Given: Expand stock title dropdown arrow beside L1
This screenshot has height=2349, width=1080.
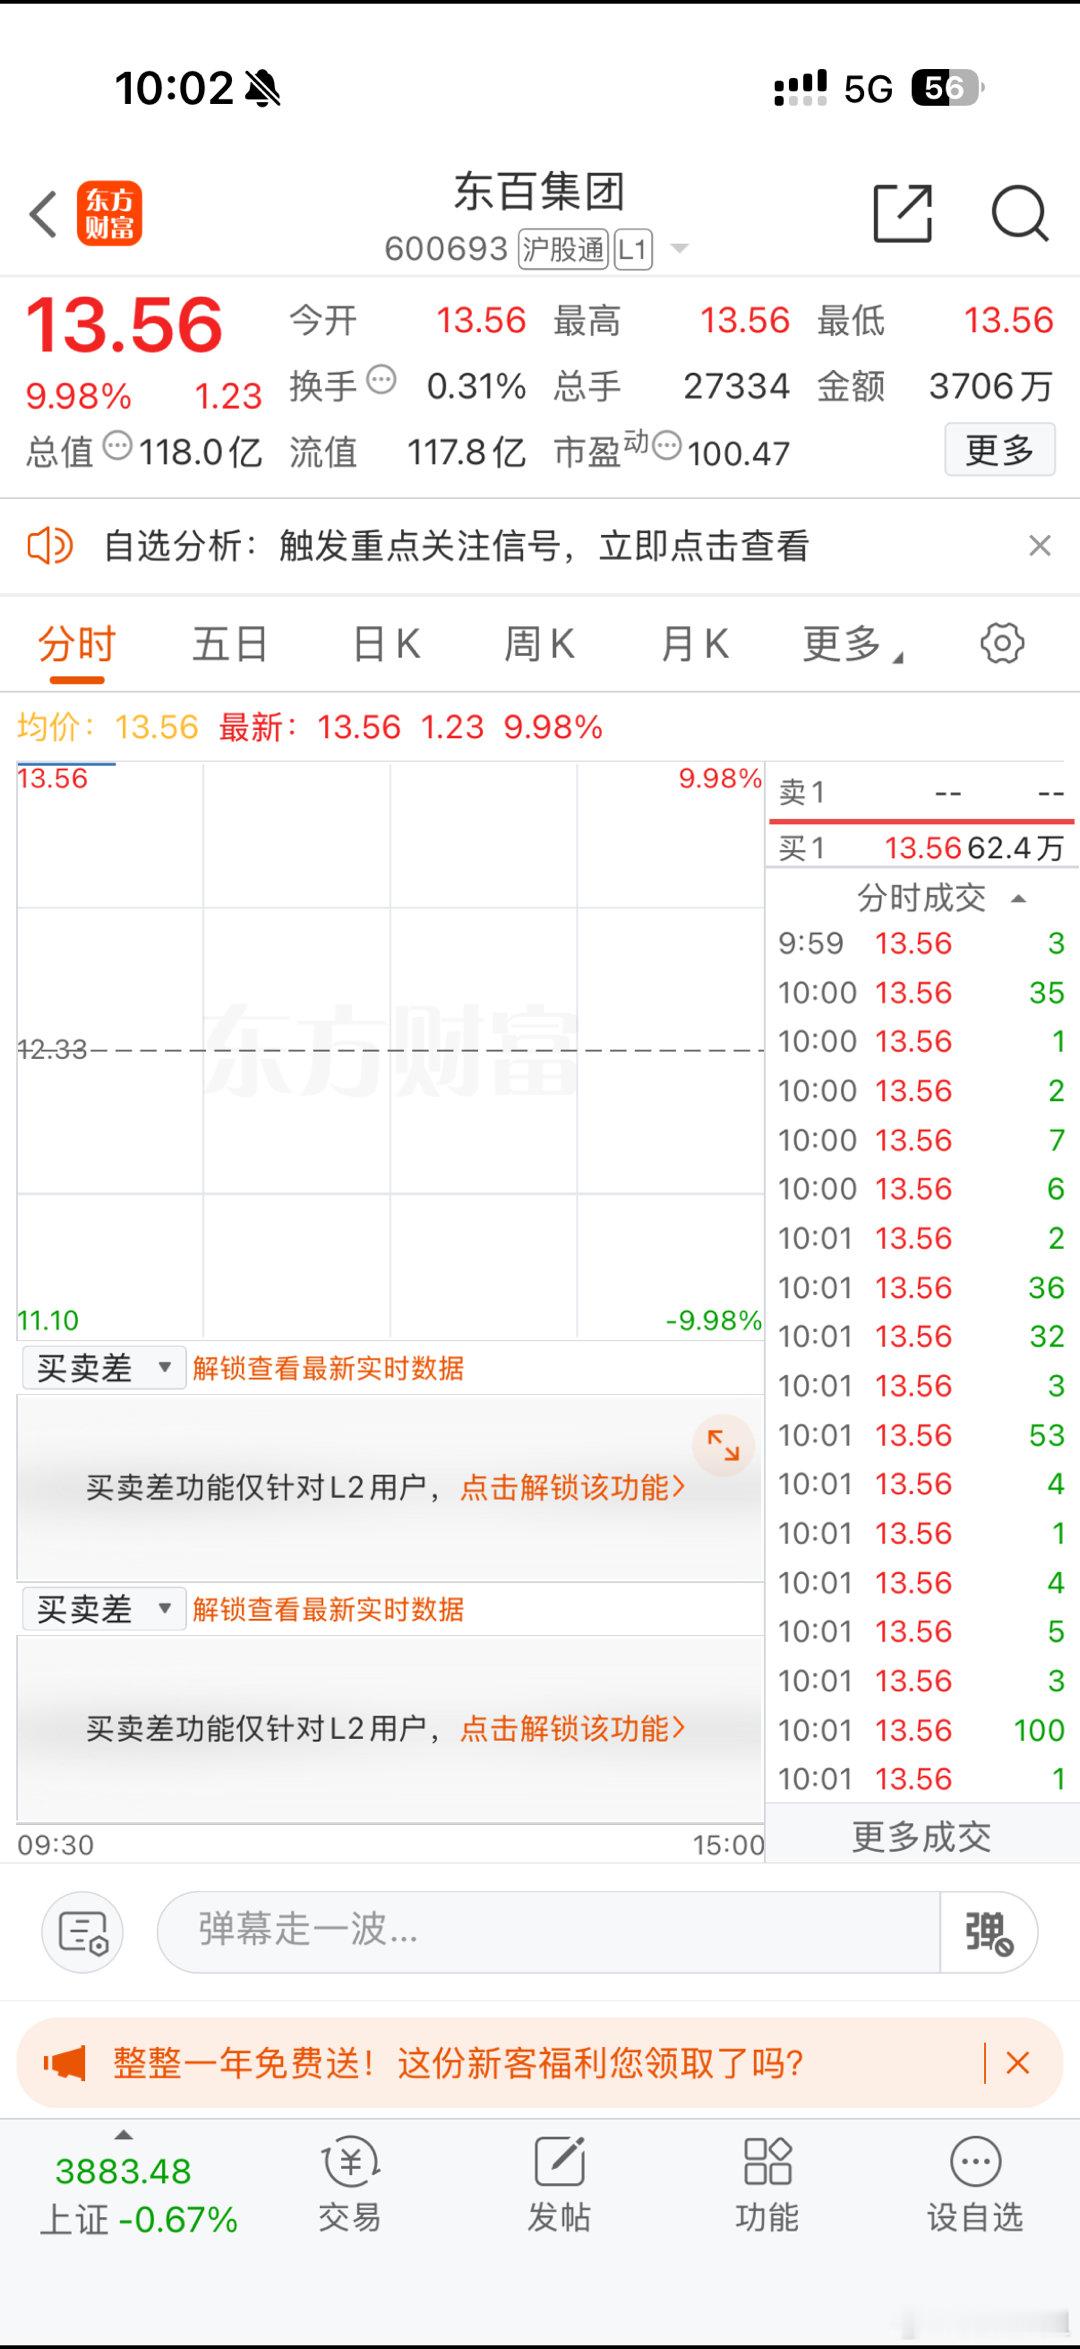Looking at the screenshot, I should [679, 248].
